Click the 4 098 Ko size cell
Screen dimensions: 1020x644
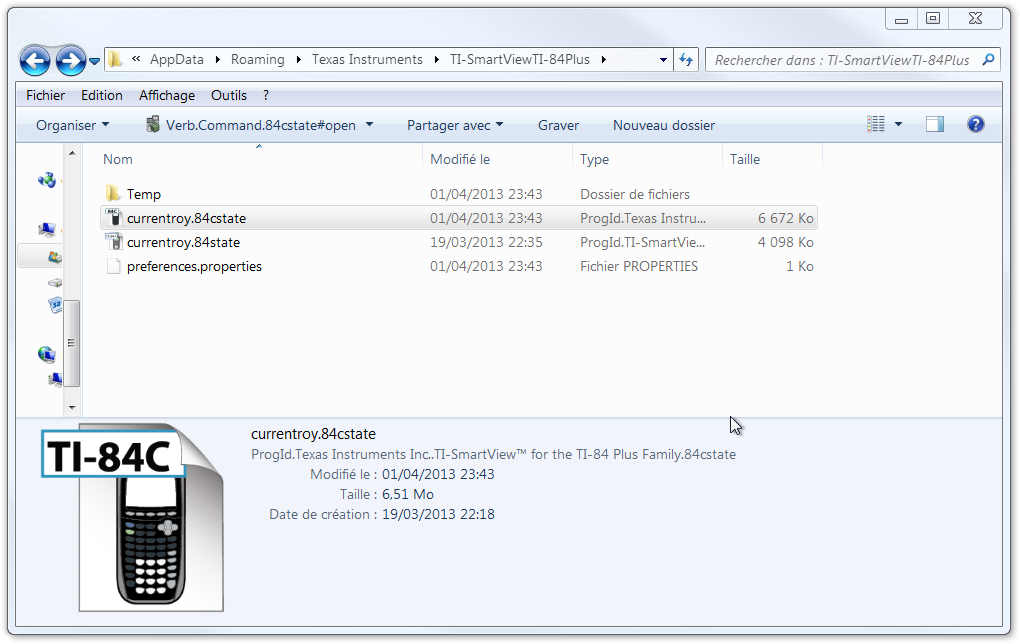[785, 243]
